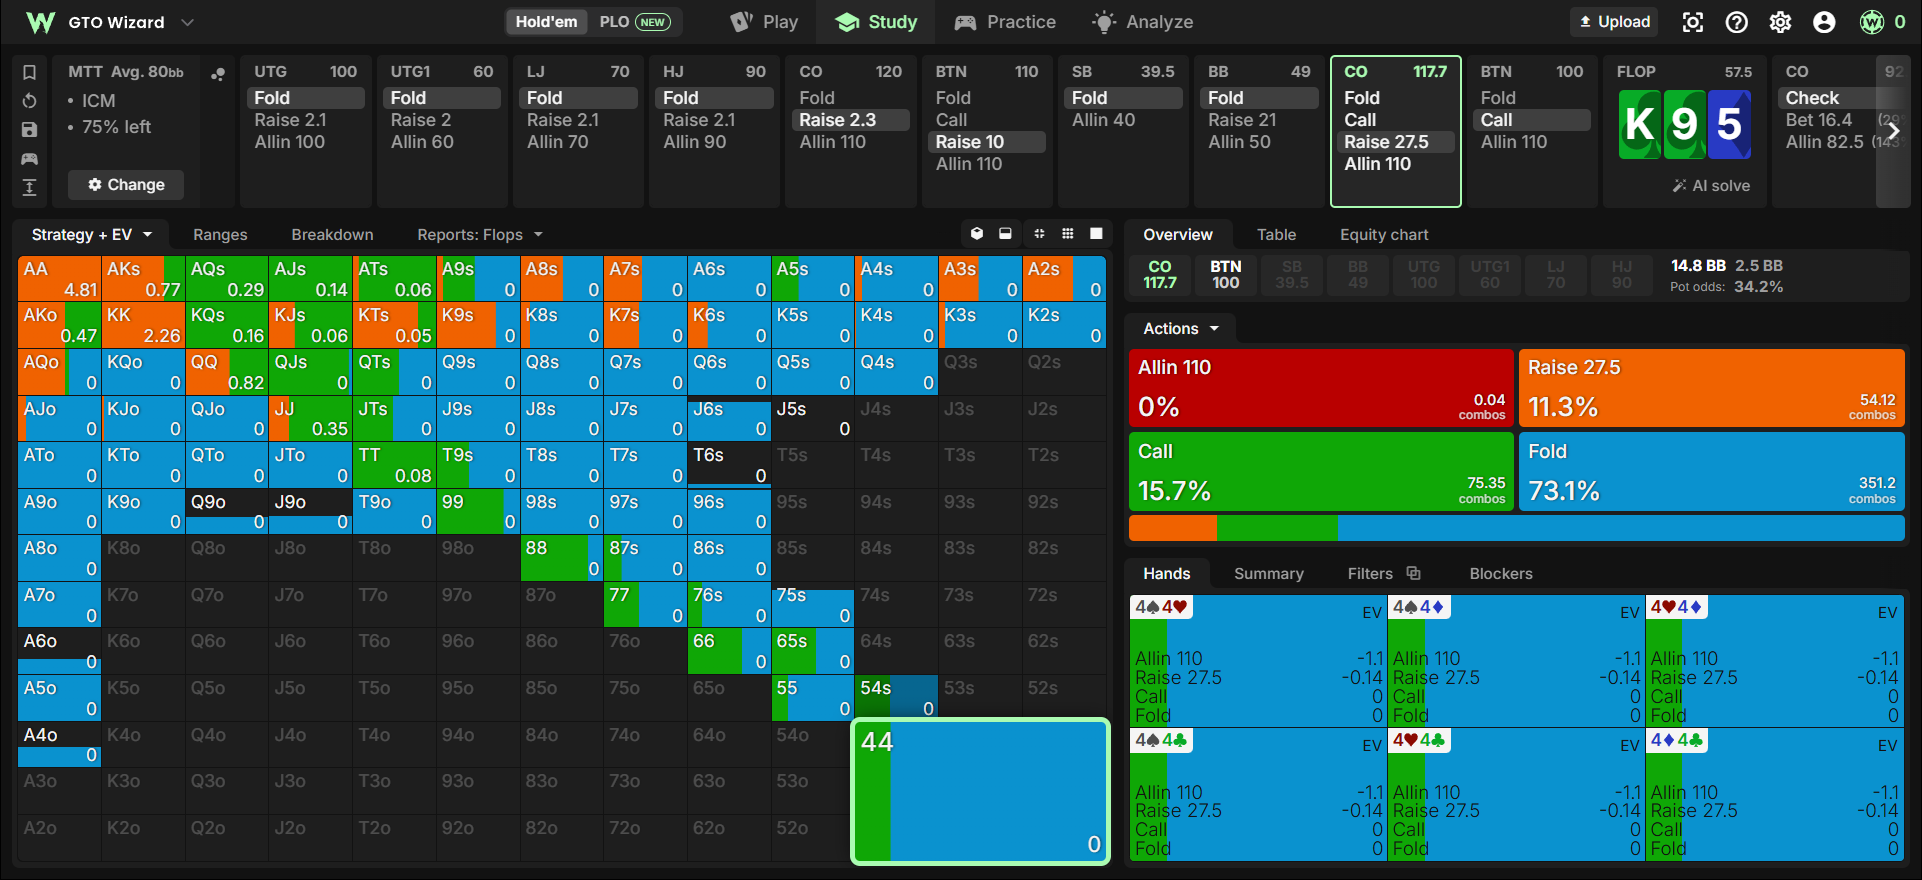
Task: Click the bubbles icon beside MTT Avg. 80bb
Action: tap(218, 73)
